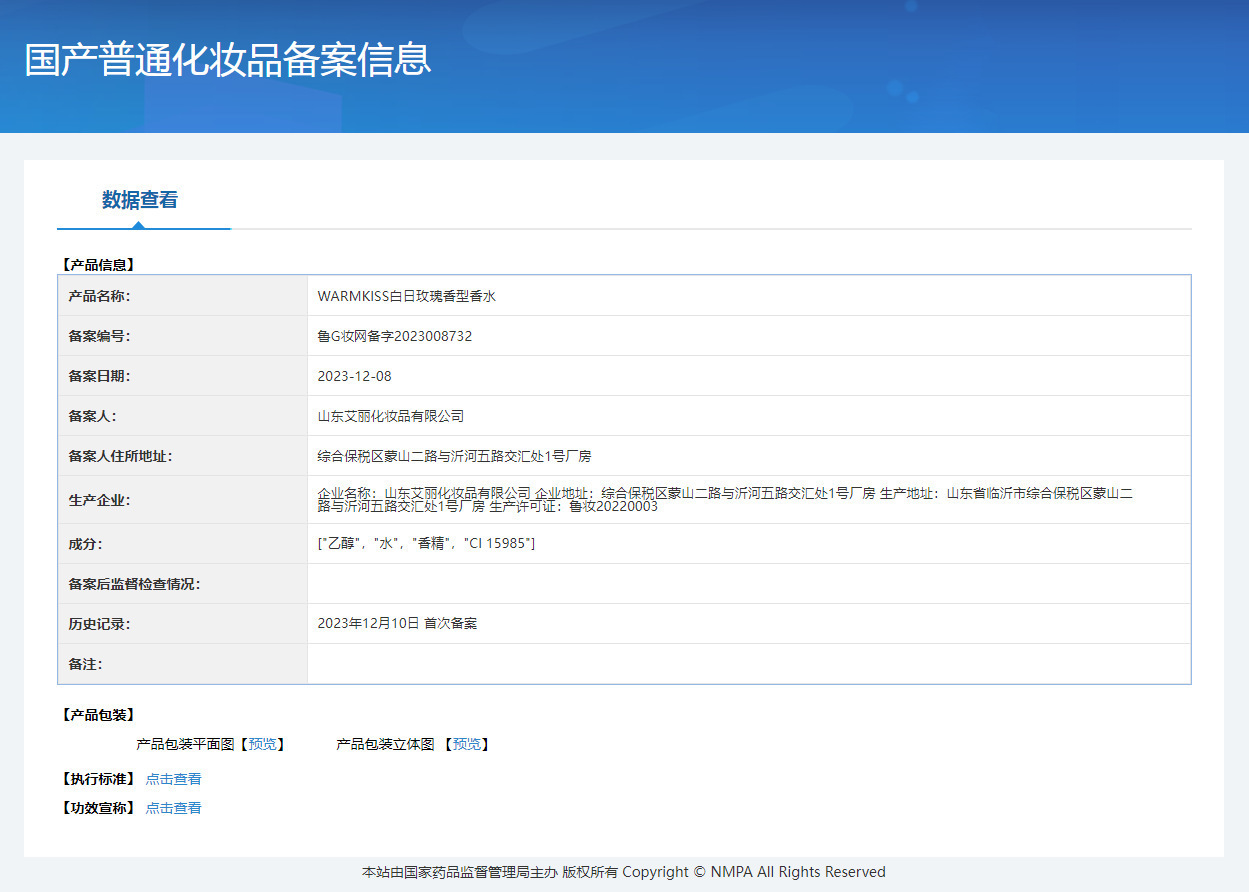This screenshot has width=1249, height=892.
Task: Select the ingredients list with CI 15985
Action: (426, 544)
